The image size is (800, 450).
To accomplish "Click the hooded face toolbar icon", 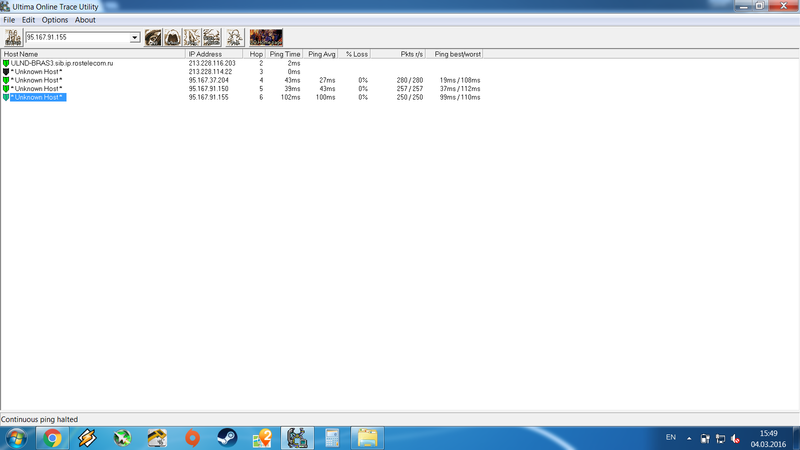I will pyautogui.click(x=153, y=37).
